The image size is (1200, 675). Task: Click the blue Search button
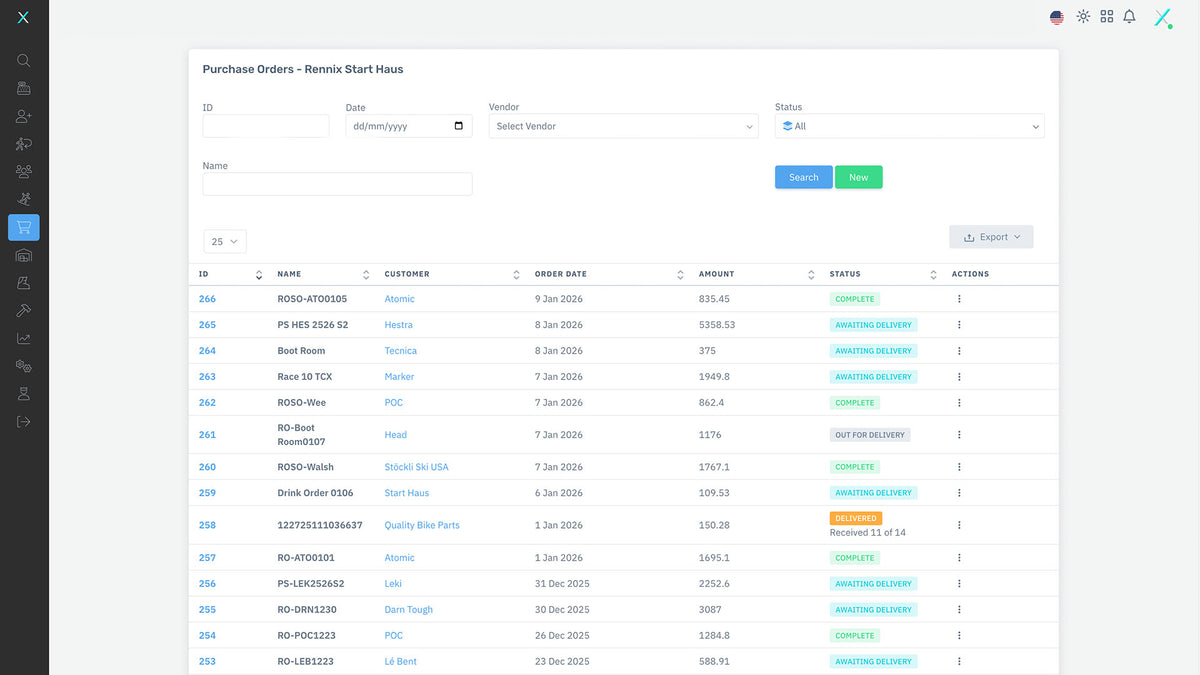(x=803, y=177)
